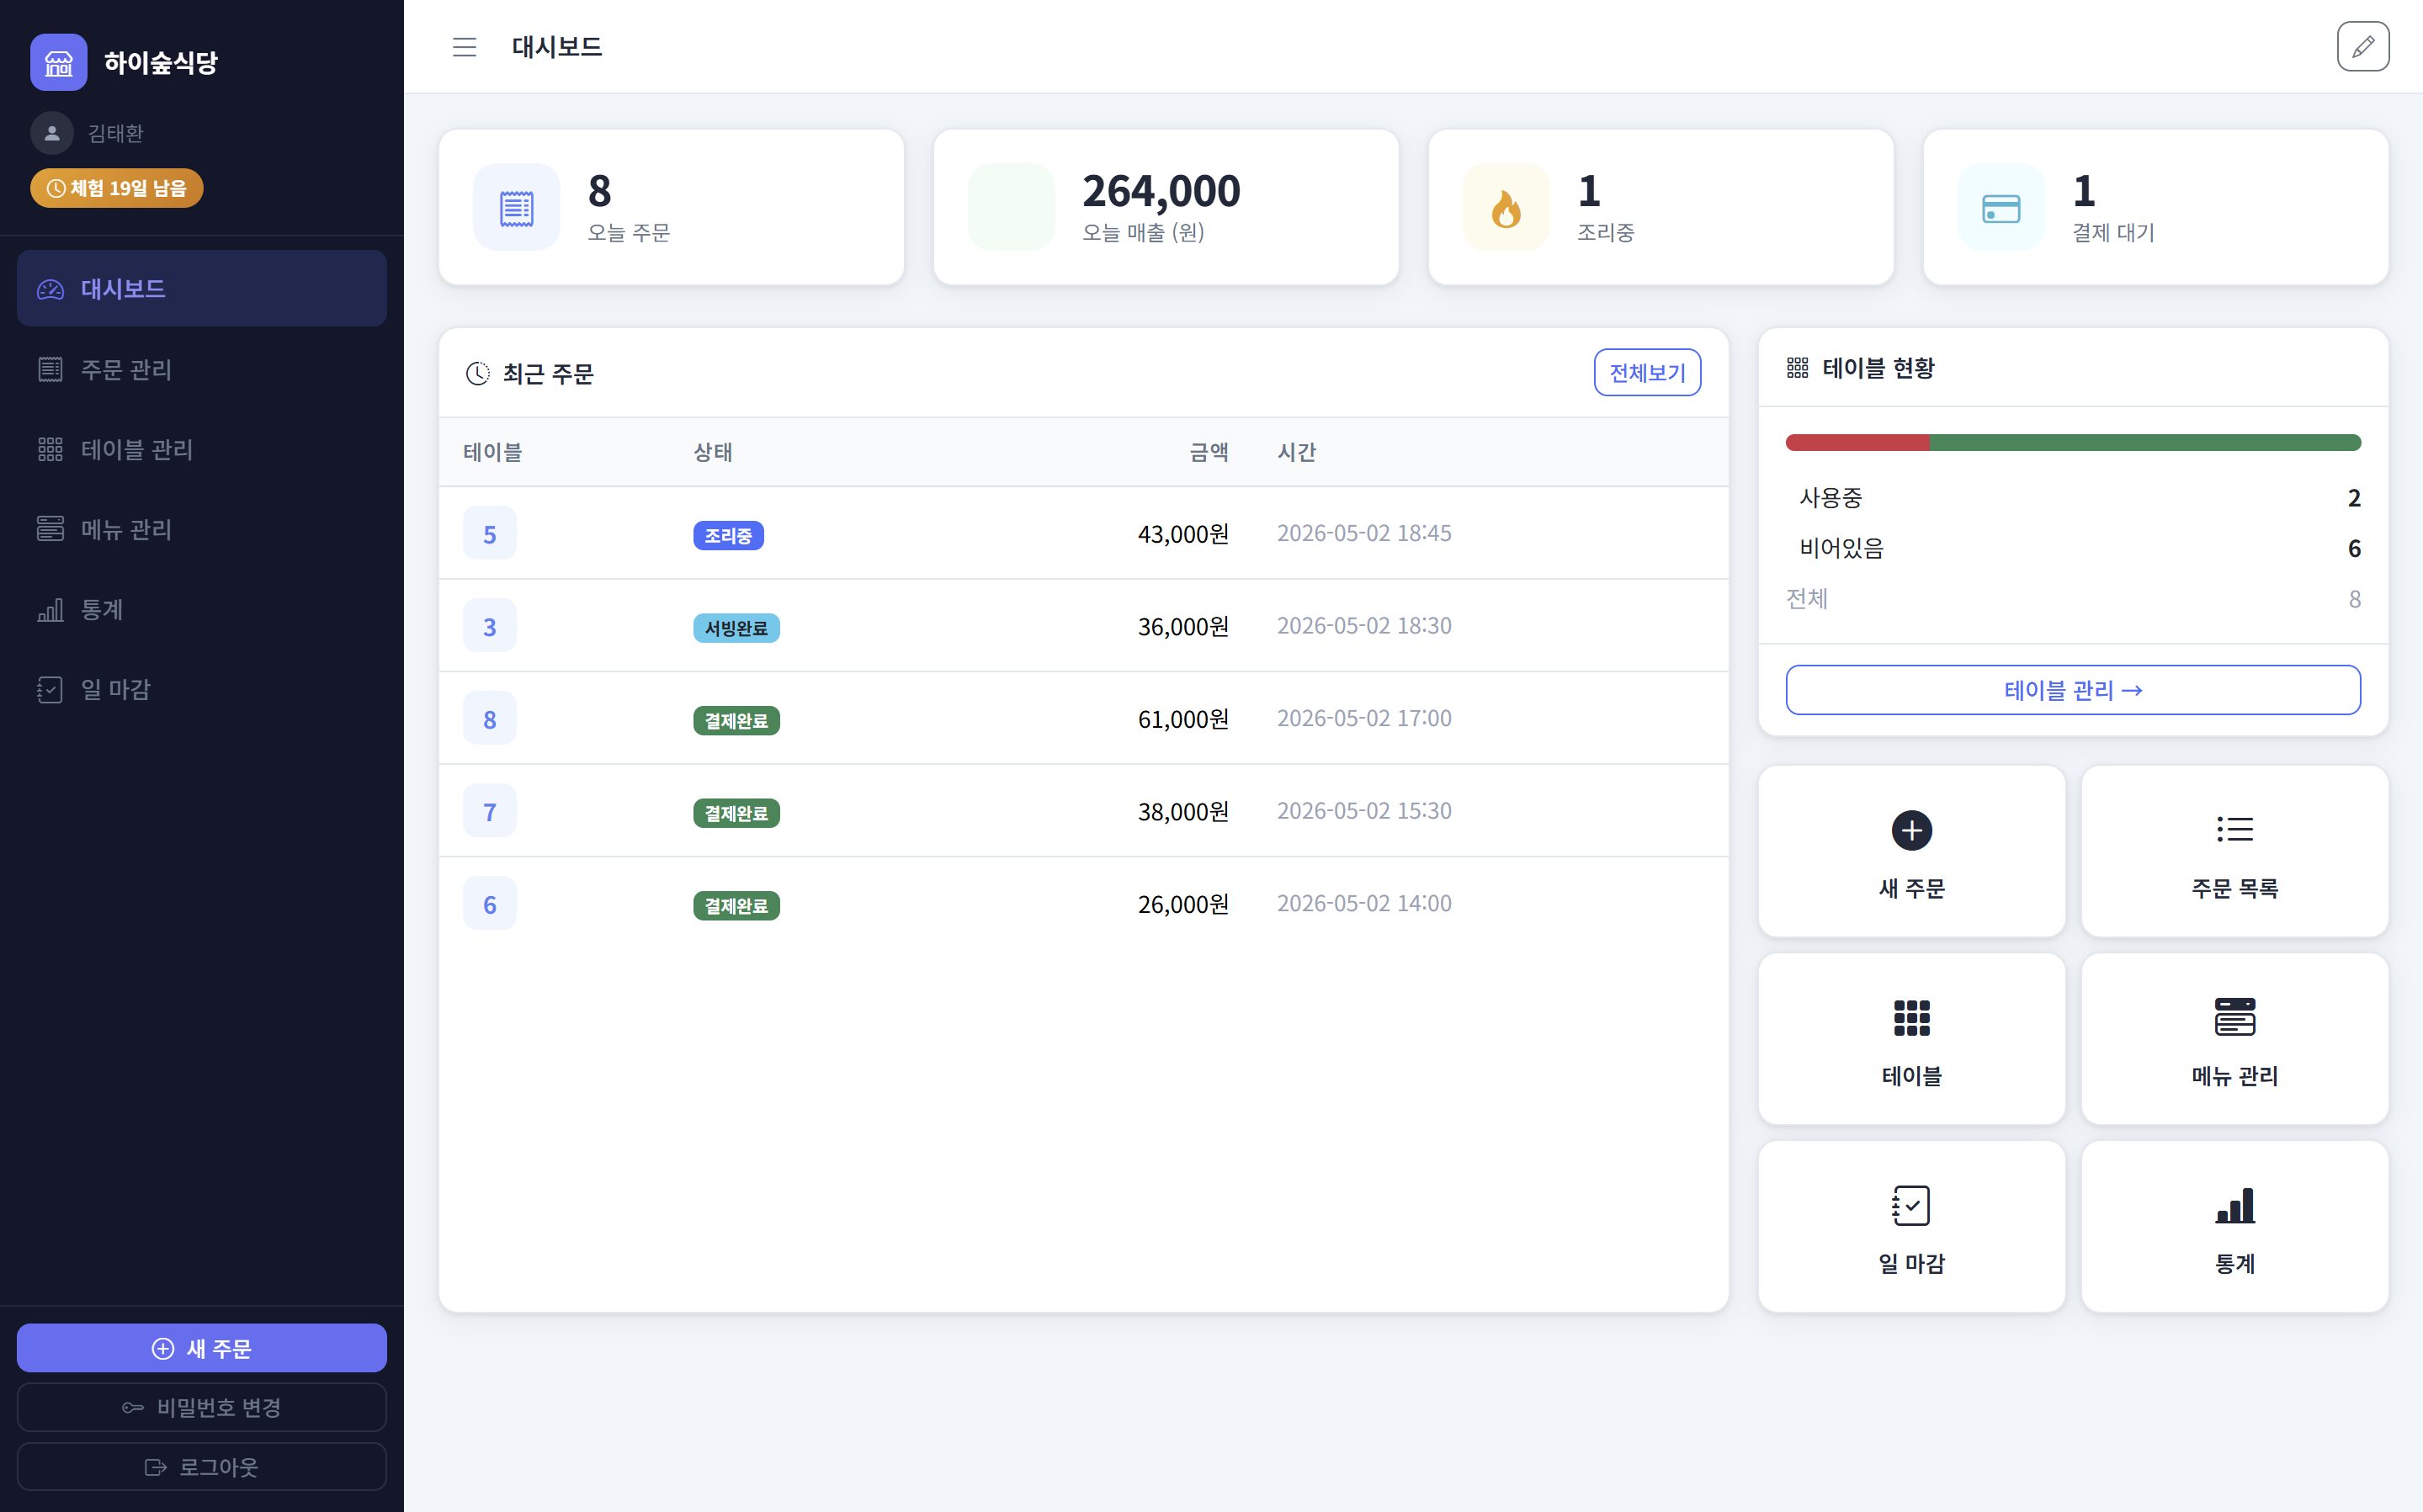The height and width of the screenshot is (1512, 2423).
Task: Click the 38,000원 amount
Action: coord(1183,811)
